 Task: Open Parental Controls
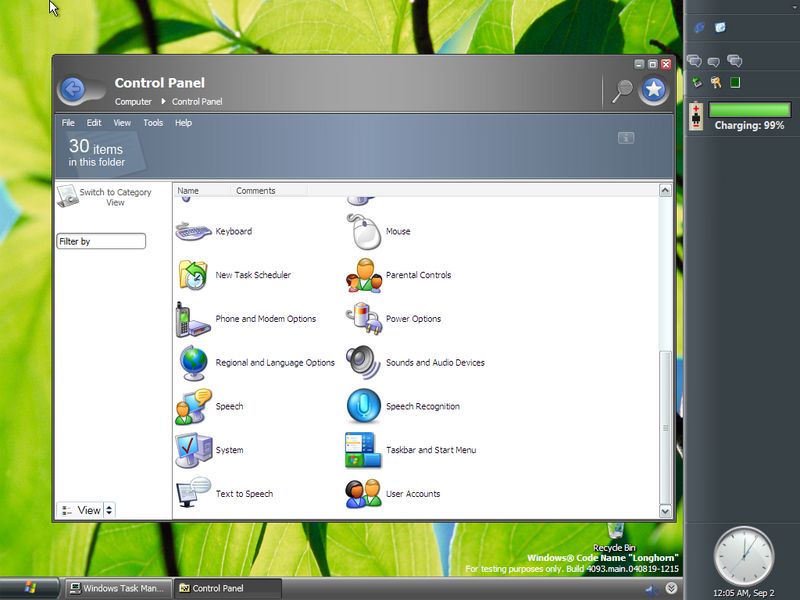[x=363, y=276]
